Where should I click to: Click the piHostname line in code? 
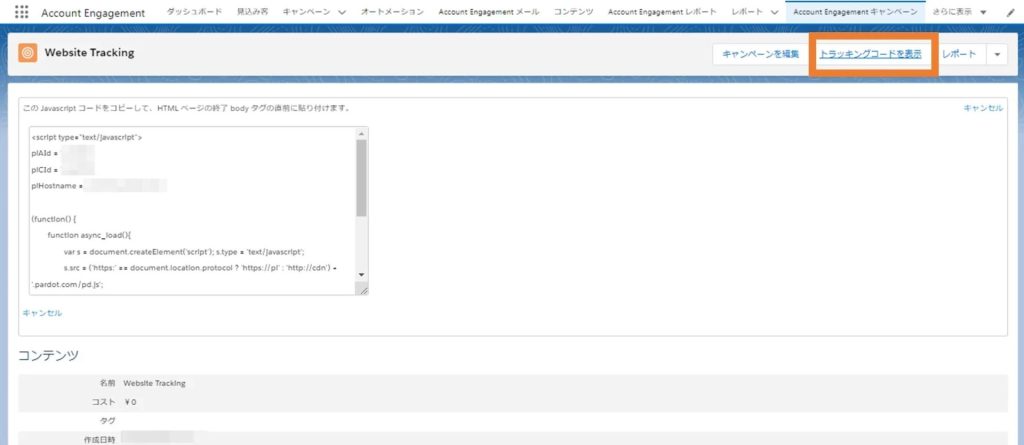99,186
